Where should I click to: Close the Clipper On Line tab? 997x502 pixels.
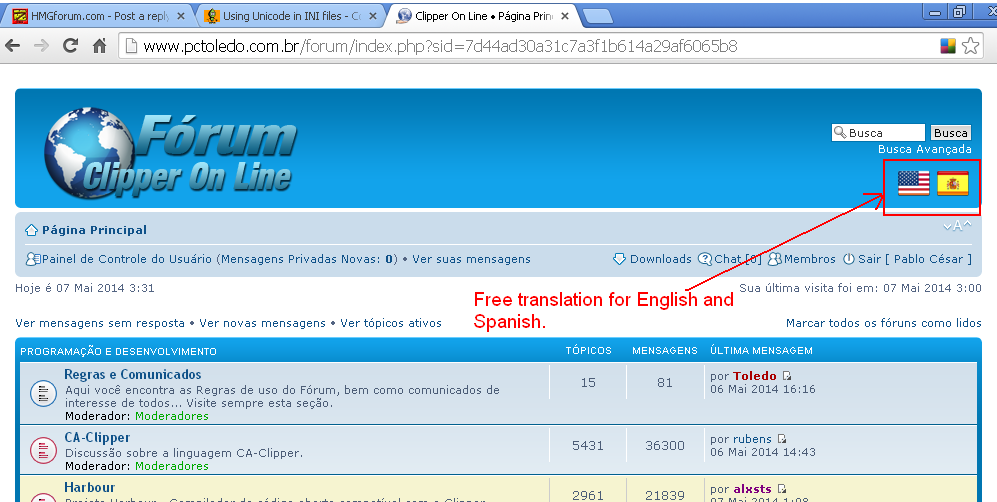click(x=565, y=17)
